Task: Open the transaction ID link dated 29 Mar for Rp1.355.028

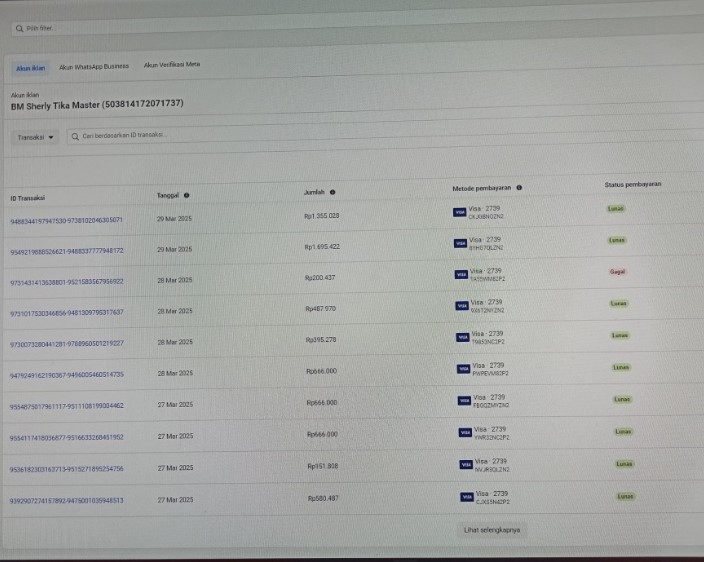Action: pos(66,220)
